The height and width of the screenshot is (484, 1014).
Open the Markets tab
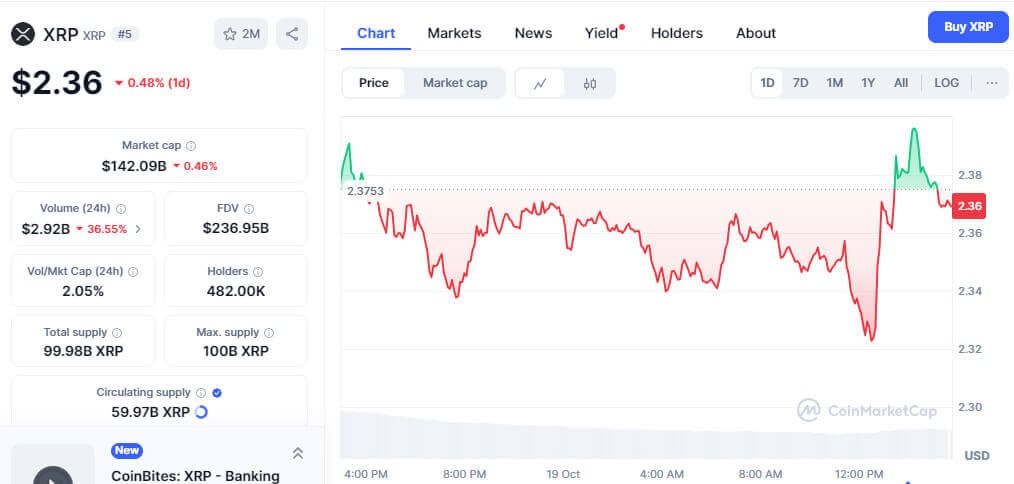click(x=454, y=33)
